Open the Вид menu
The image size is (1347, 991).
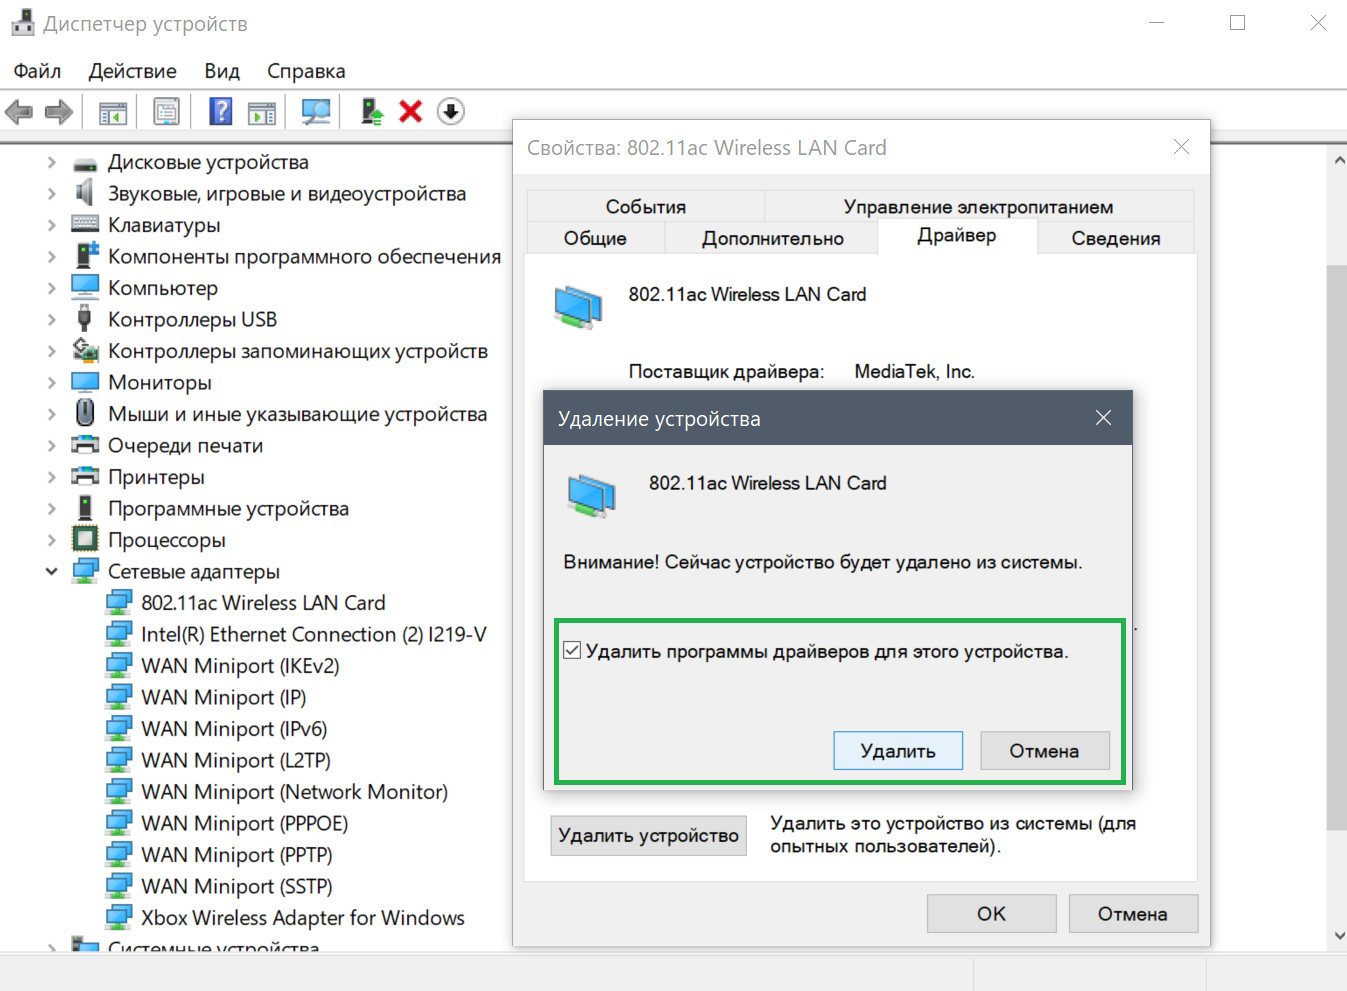tap(222, 71)
